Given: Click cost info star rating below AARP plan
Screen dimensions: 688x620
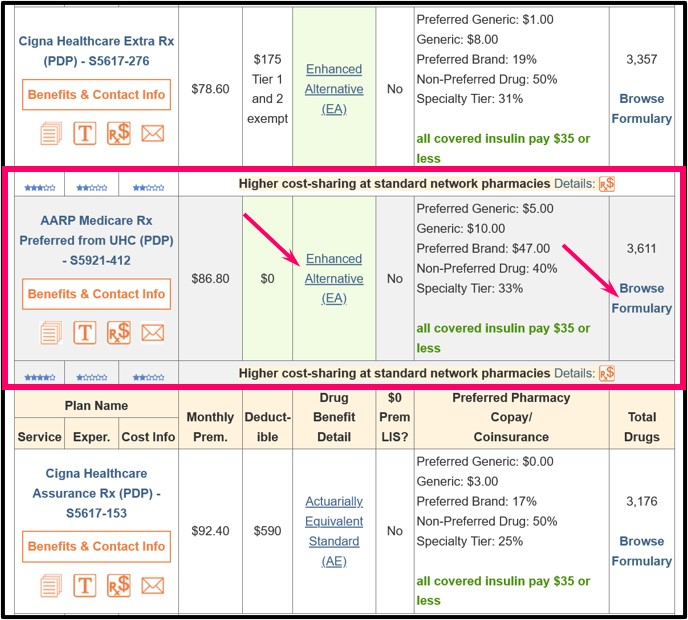Looking at the screenshot, I should coord(149,377).
